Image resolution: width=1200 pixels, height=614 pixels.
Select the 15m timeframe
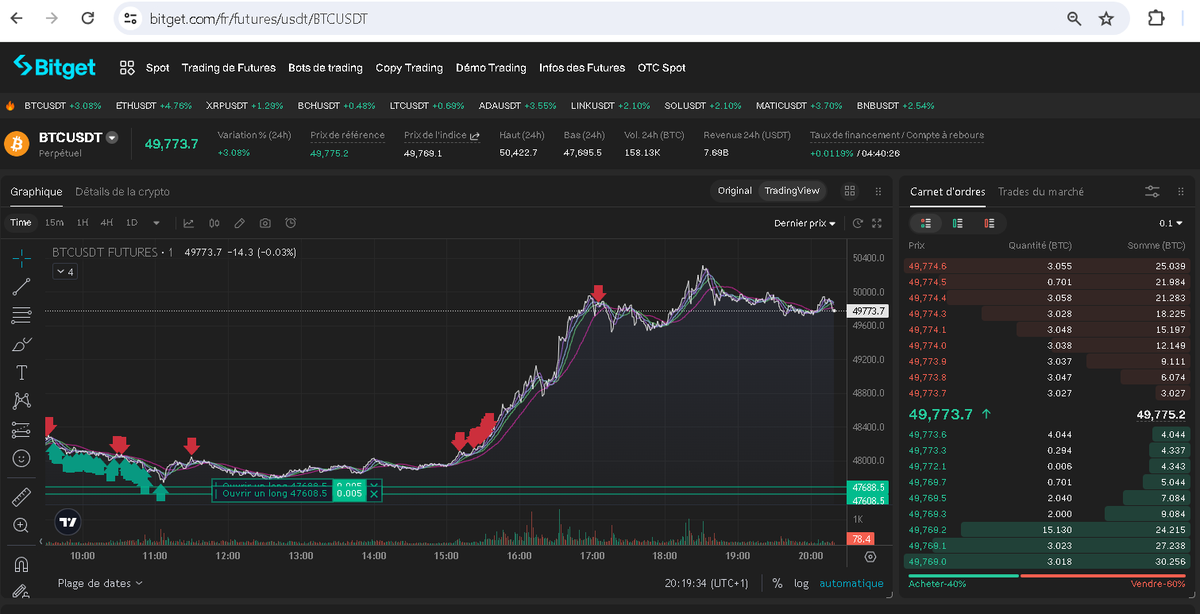(x=54, y=223)
